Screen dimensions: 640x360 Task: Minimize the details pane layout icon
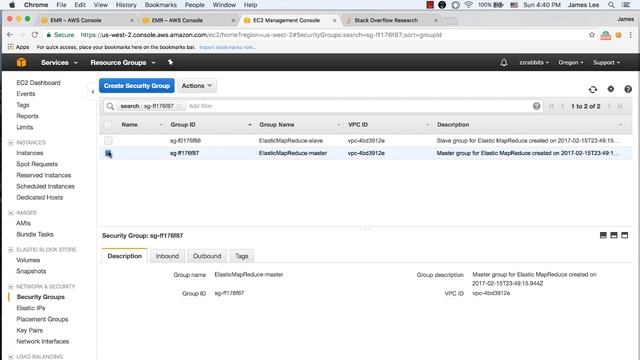(x=603, y=235)
